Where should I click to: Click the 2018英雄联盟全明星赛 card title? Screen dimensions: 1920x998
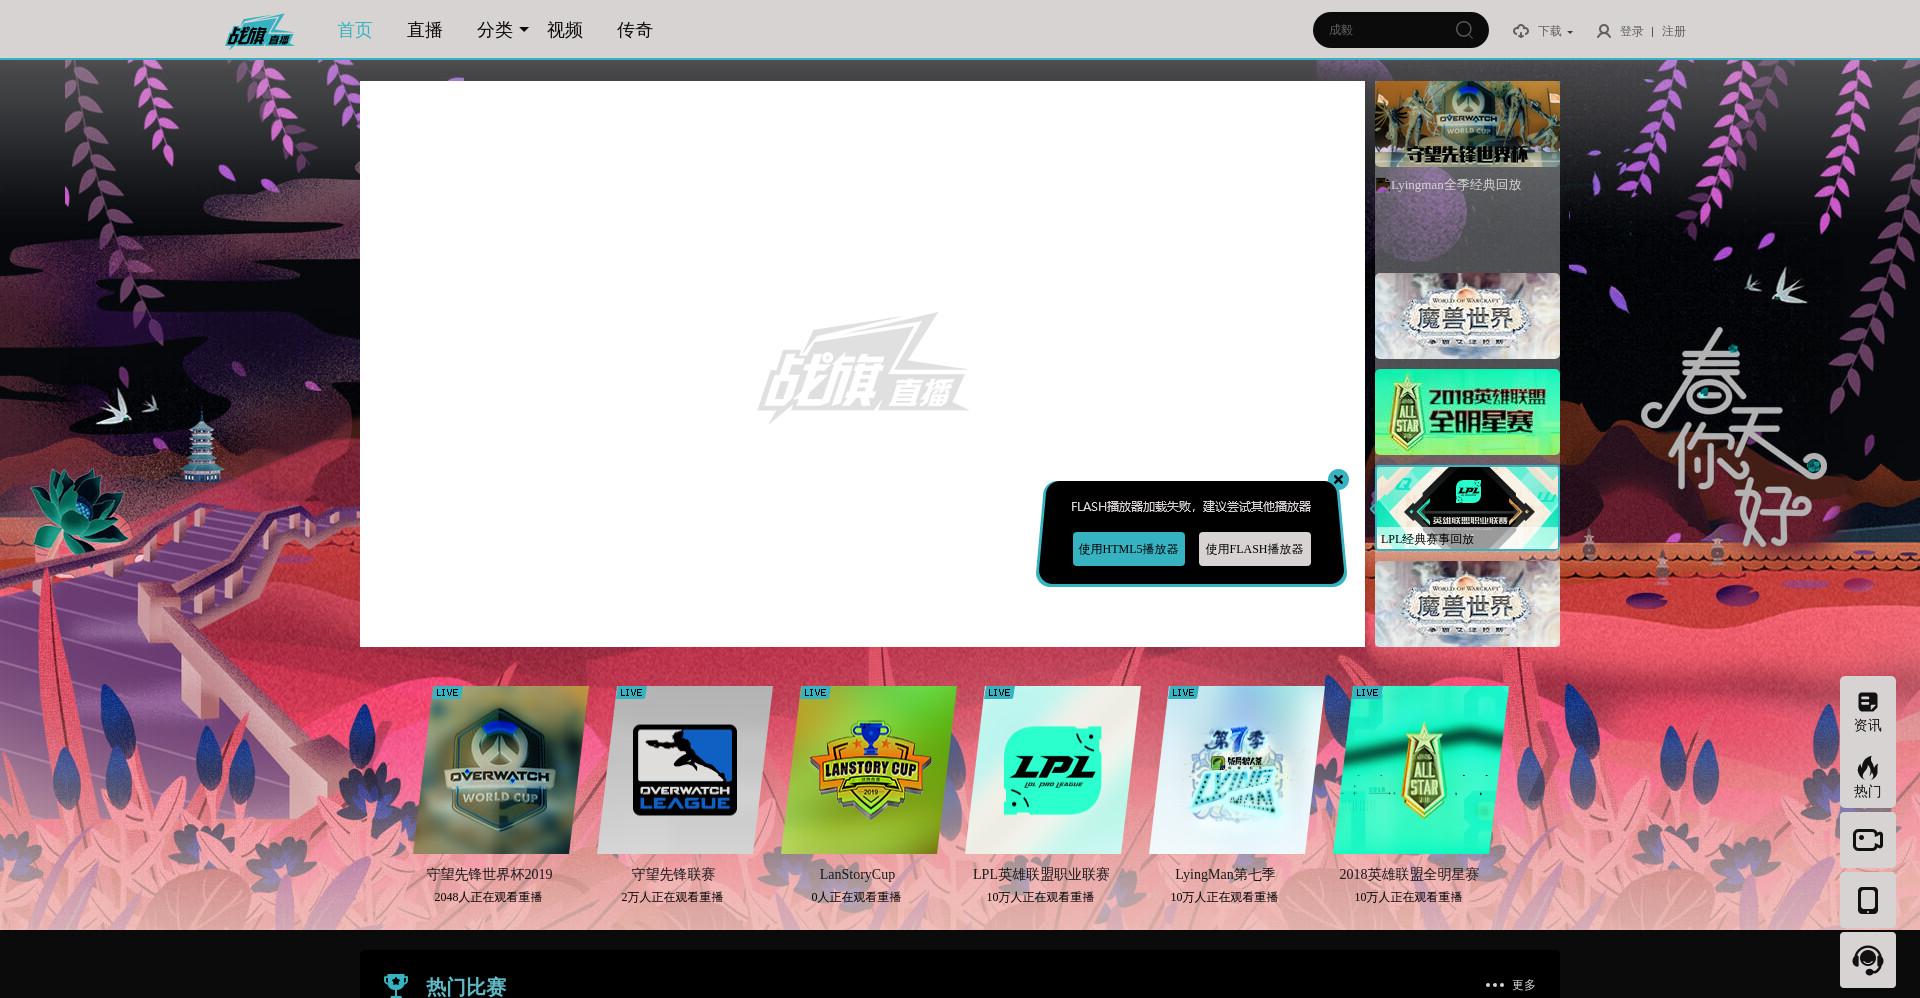point(1409,874)
